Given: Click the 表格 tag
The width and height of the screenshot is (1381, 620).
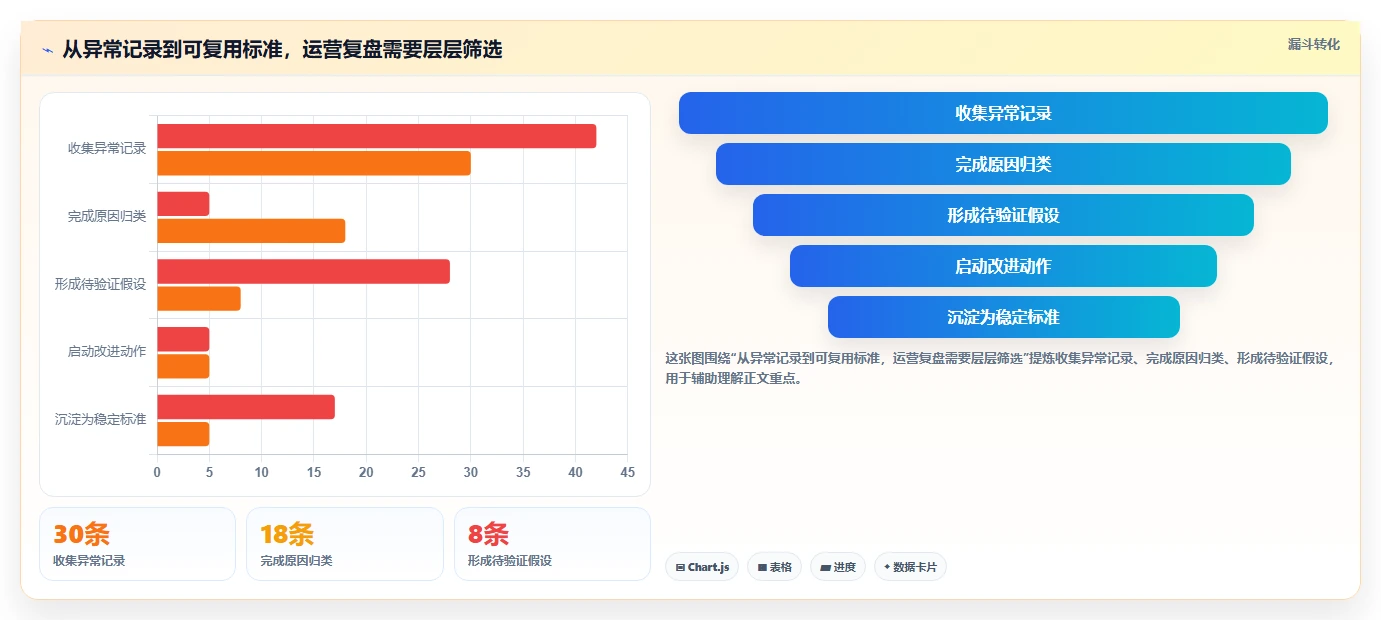Looking at the screenshot, I should coord(774,567).
